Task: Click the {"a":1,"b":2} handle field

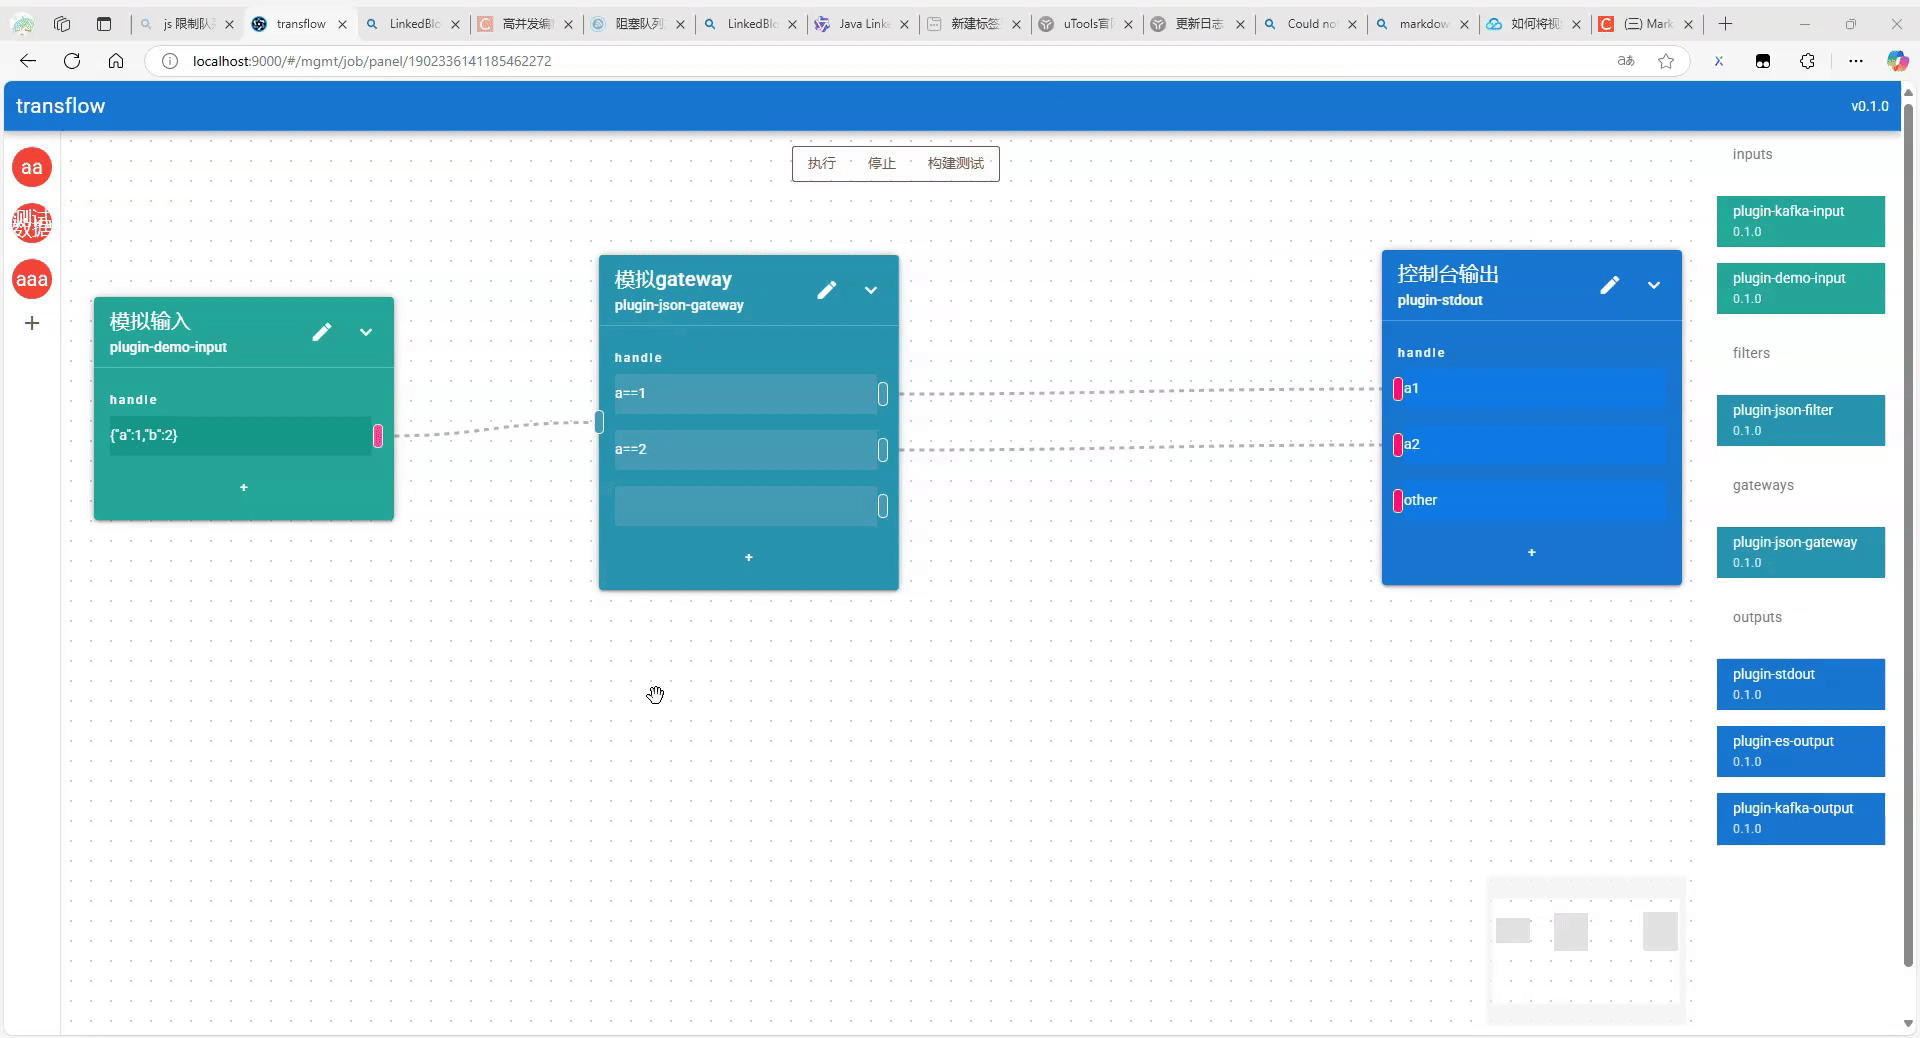Action: pos(240,435)
